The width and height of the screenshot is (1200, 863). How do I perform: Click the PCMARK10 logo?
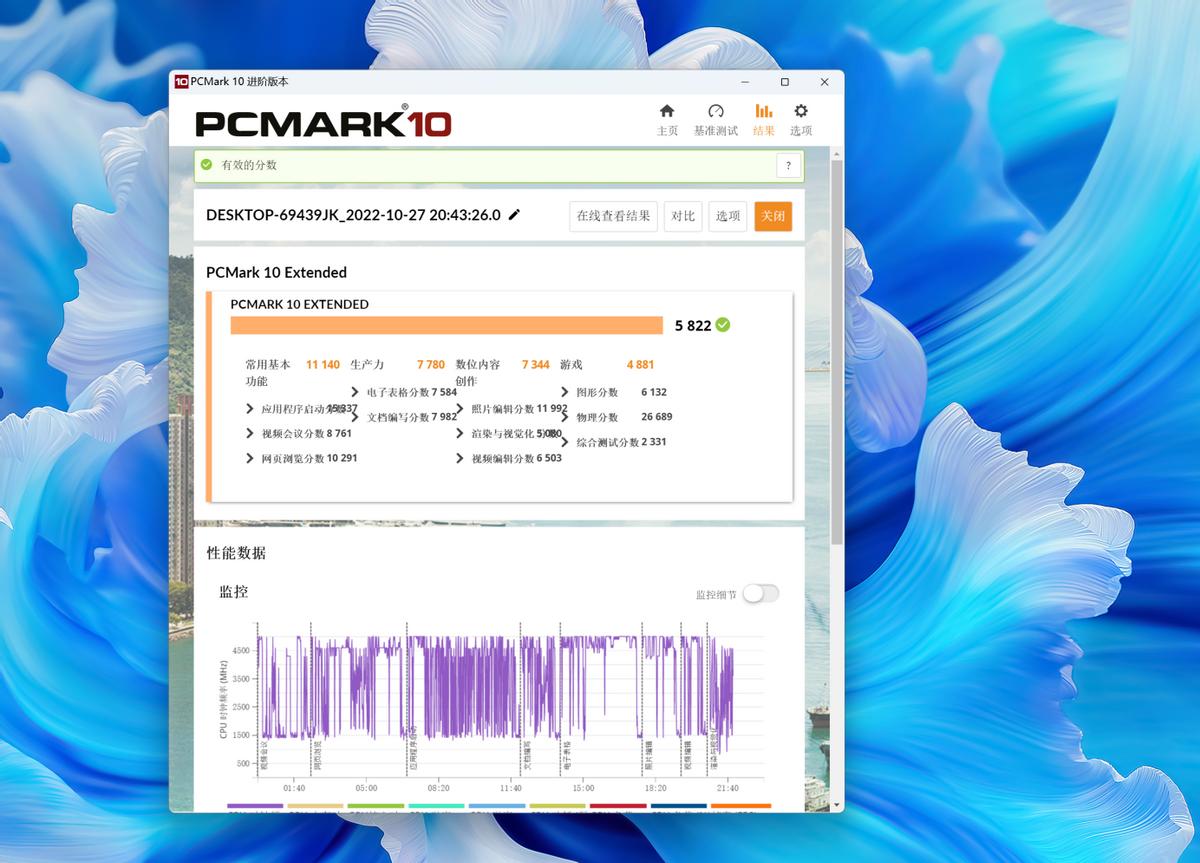click(323, 122)
